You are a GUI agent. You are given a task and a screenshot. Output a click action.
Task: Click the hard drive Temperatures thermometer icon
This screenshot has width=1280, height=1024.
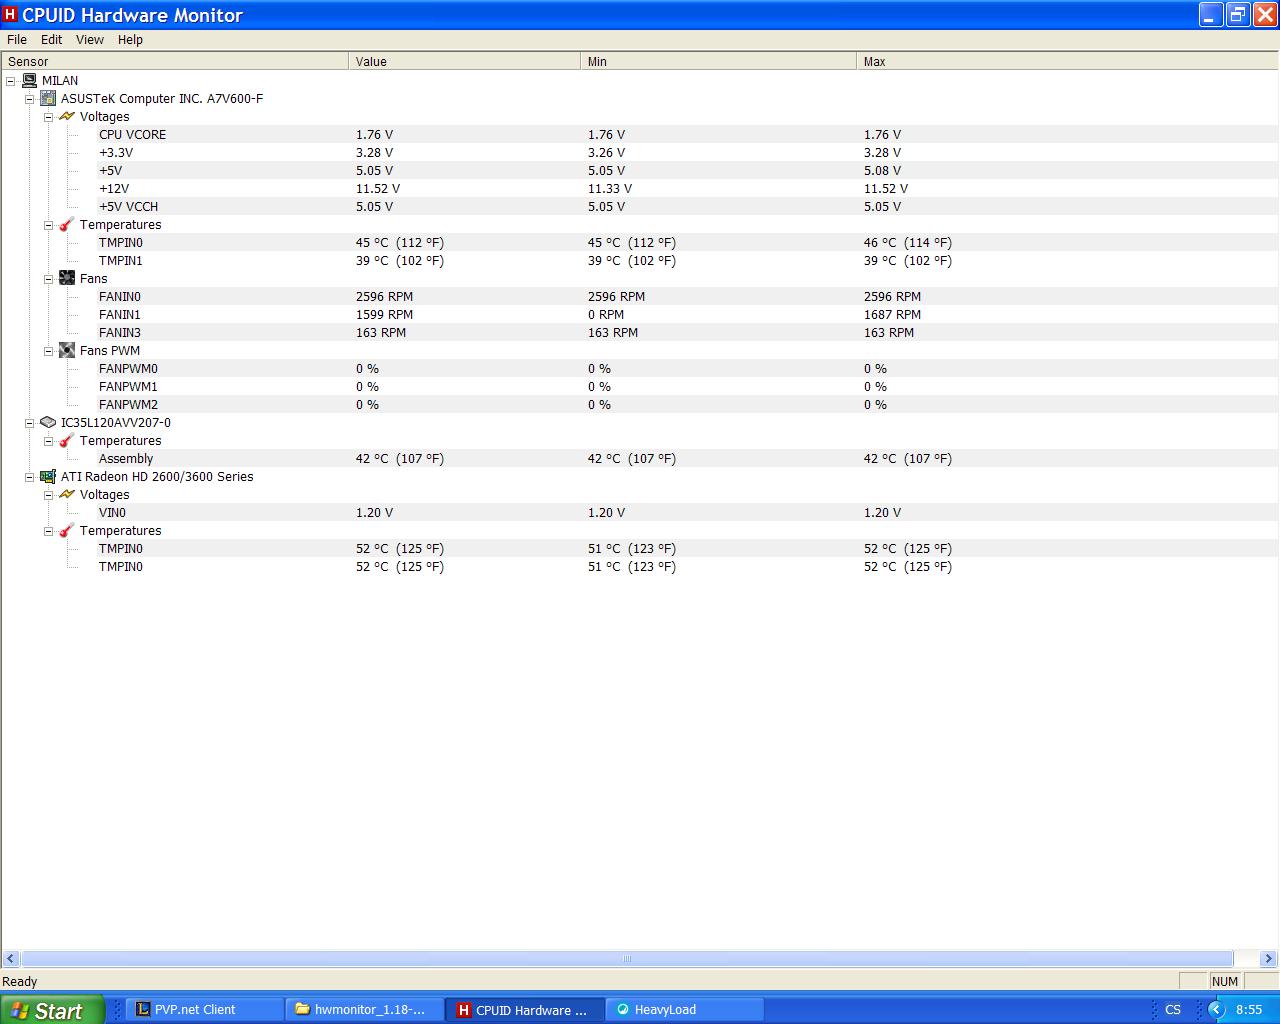[67, 440]
